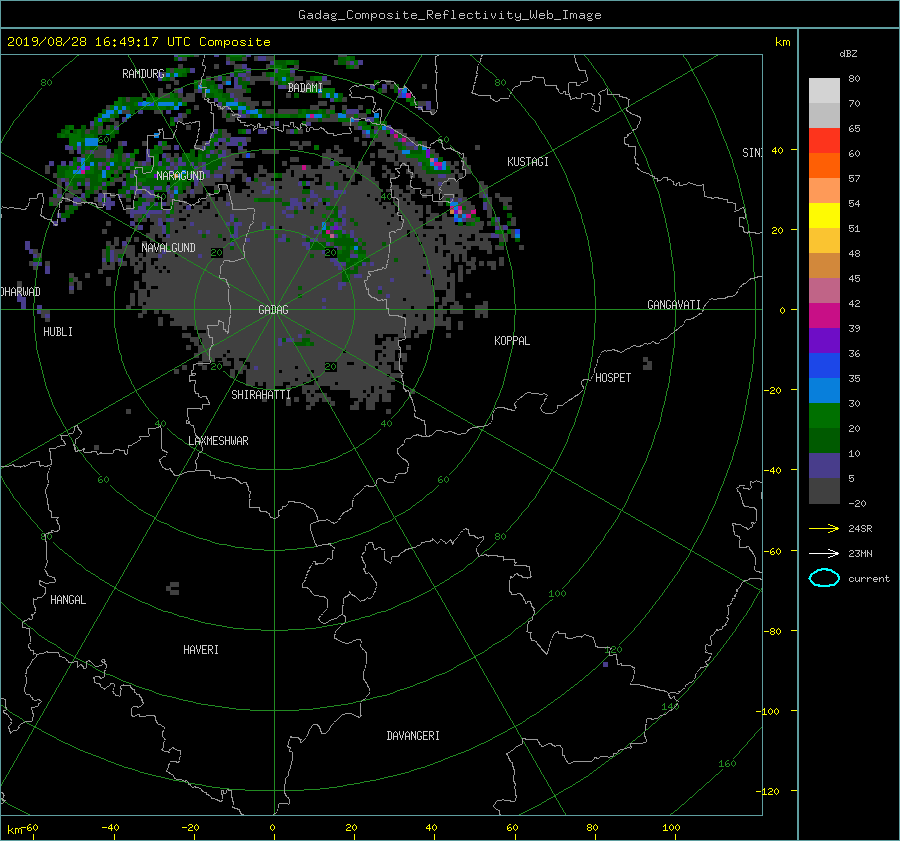
Task: Click the GADAG radar center label
Action: point(273,309)
